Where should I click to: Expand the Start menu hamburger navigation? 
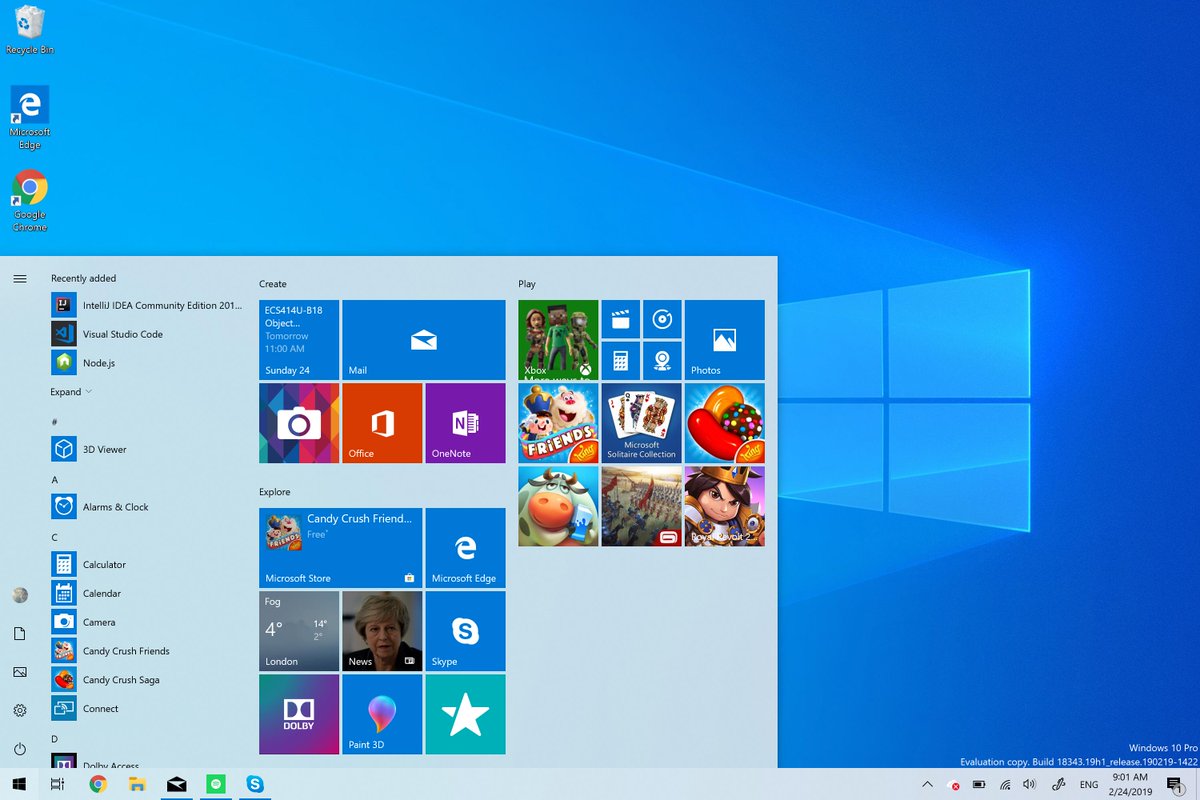[x=20, y=279]
